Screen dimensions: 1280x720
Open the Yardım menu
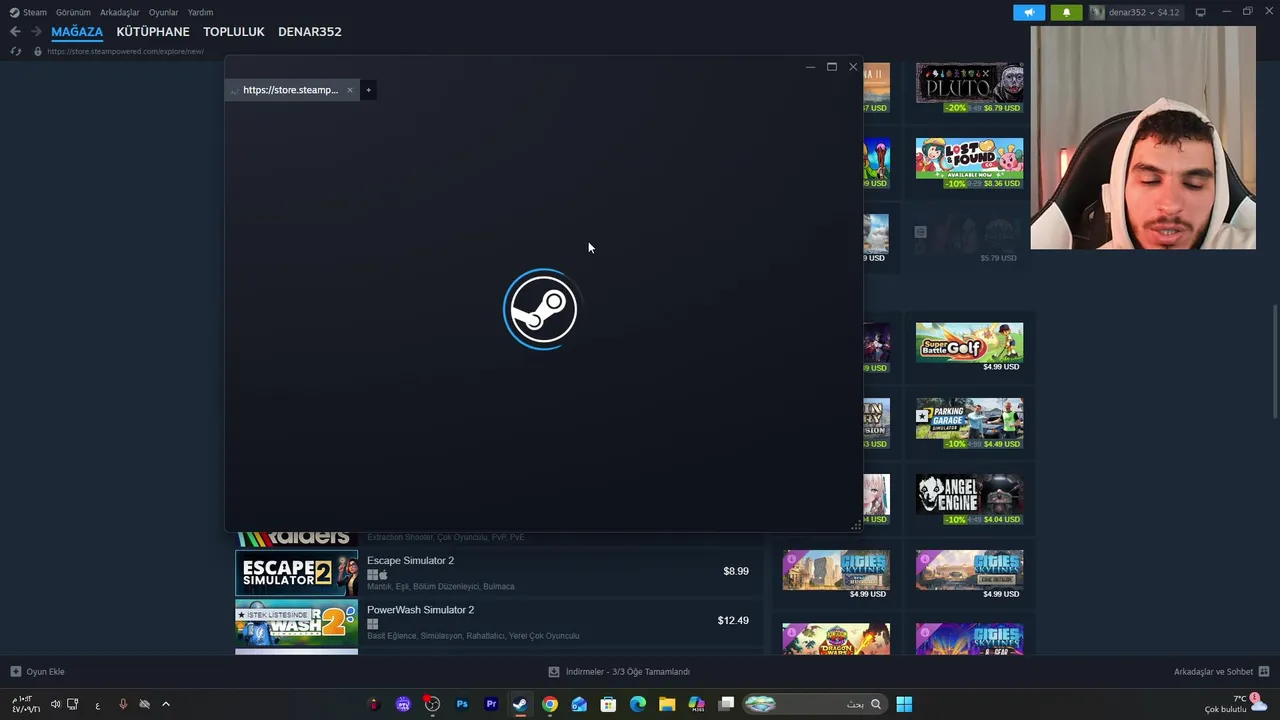[x=201, y=12]
